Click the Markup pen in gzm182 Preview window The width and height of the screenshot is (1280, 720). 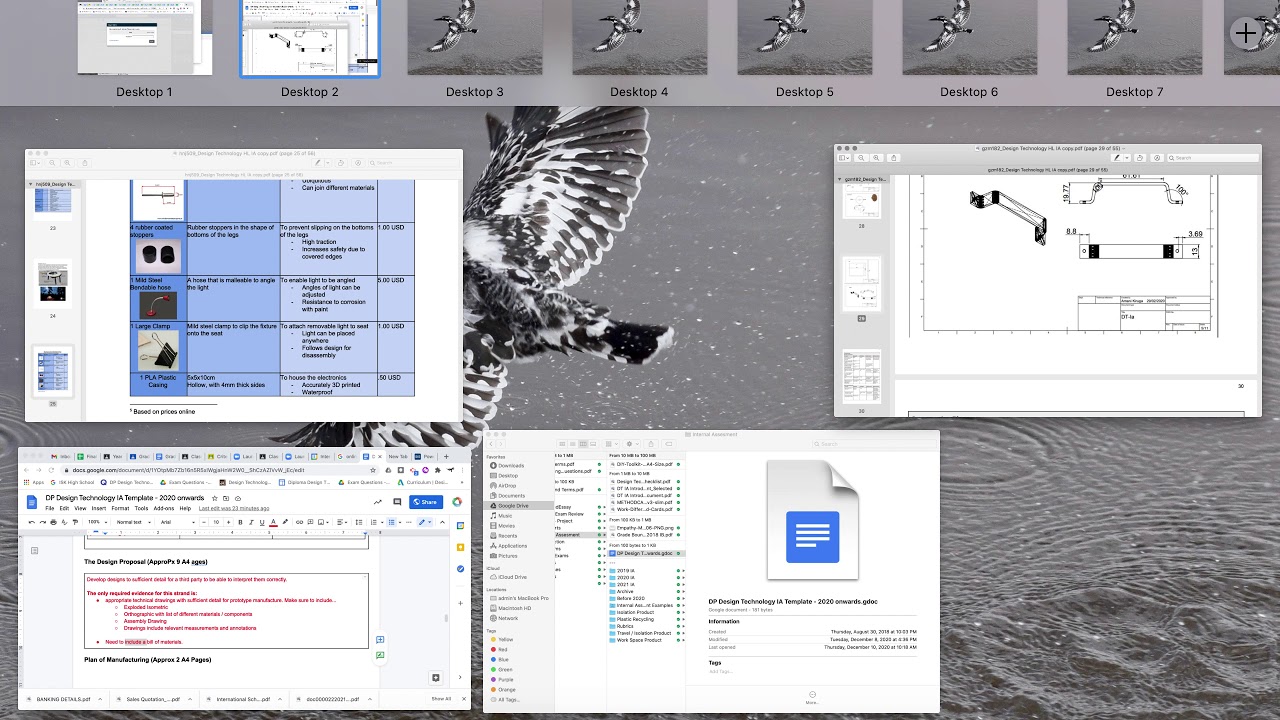click(x=1117, y=158)
